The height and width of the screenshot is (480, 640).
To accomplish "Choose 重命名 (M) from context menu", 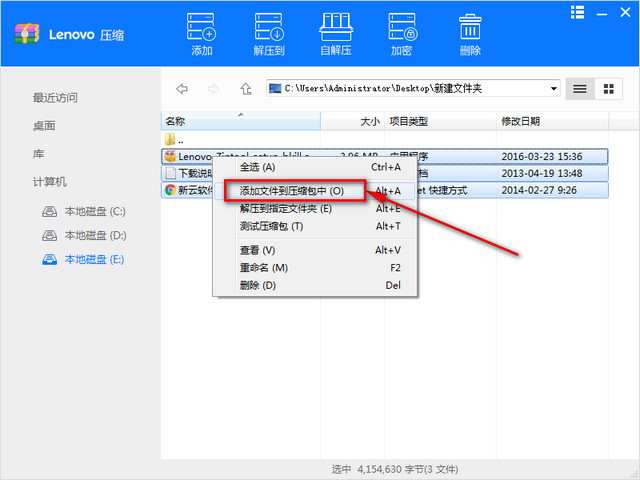I will (314, 268).
